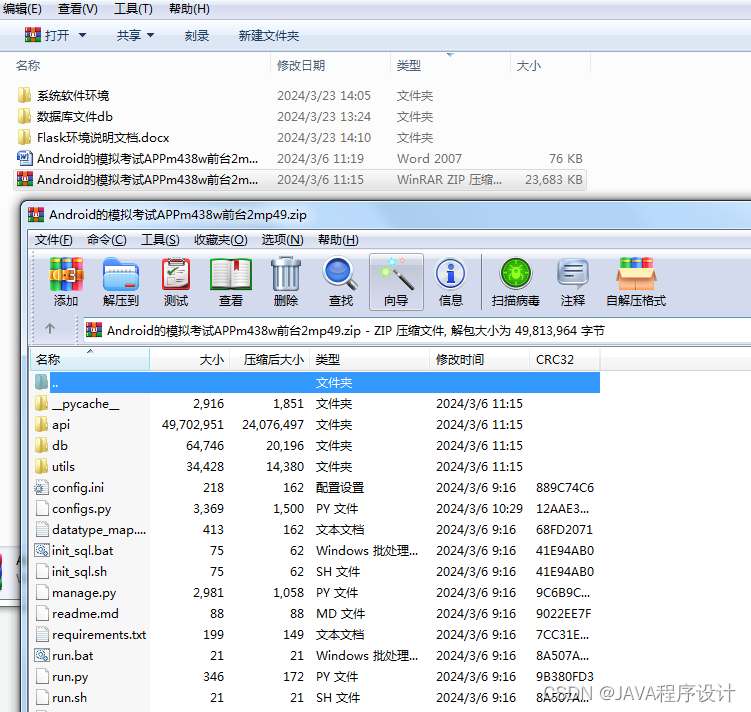This screenshot has width=751, height=712.
Task: Click the Scan Virus (扫描病毒) icon
Action: coord(516,274)
